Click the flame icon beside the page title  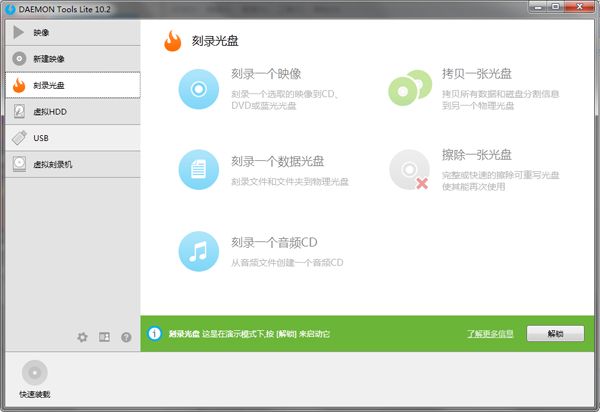172,41
